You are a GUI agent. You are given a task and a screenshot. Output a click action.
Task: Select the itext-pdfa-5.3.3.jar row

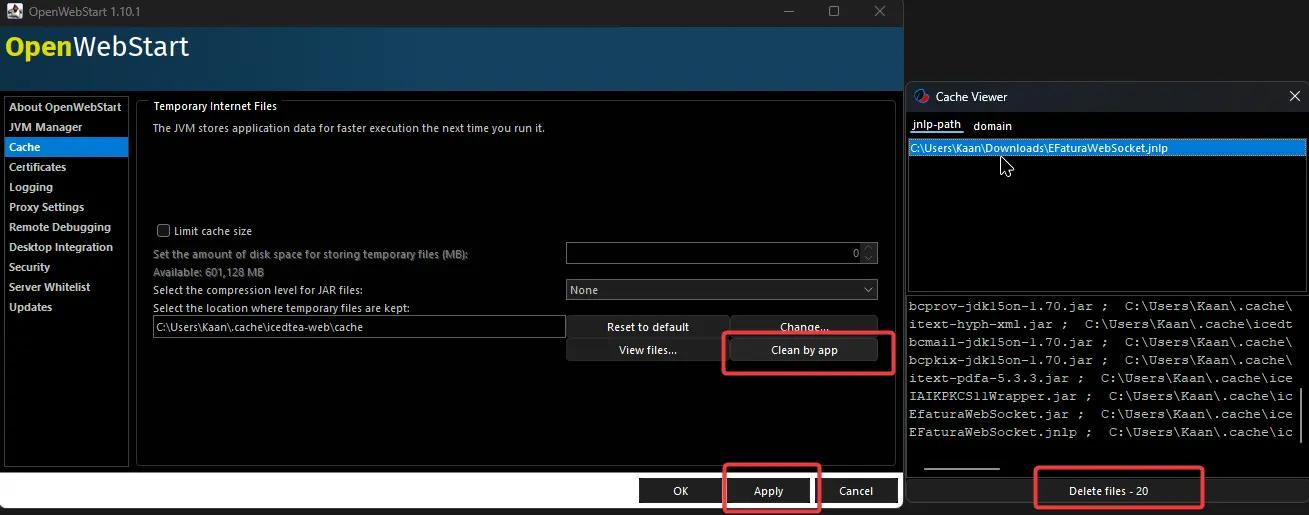click(1101, 378)
